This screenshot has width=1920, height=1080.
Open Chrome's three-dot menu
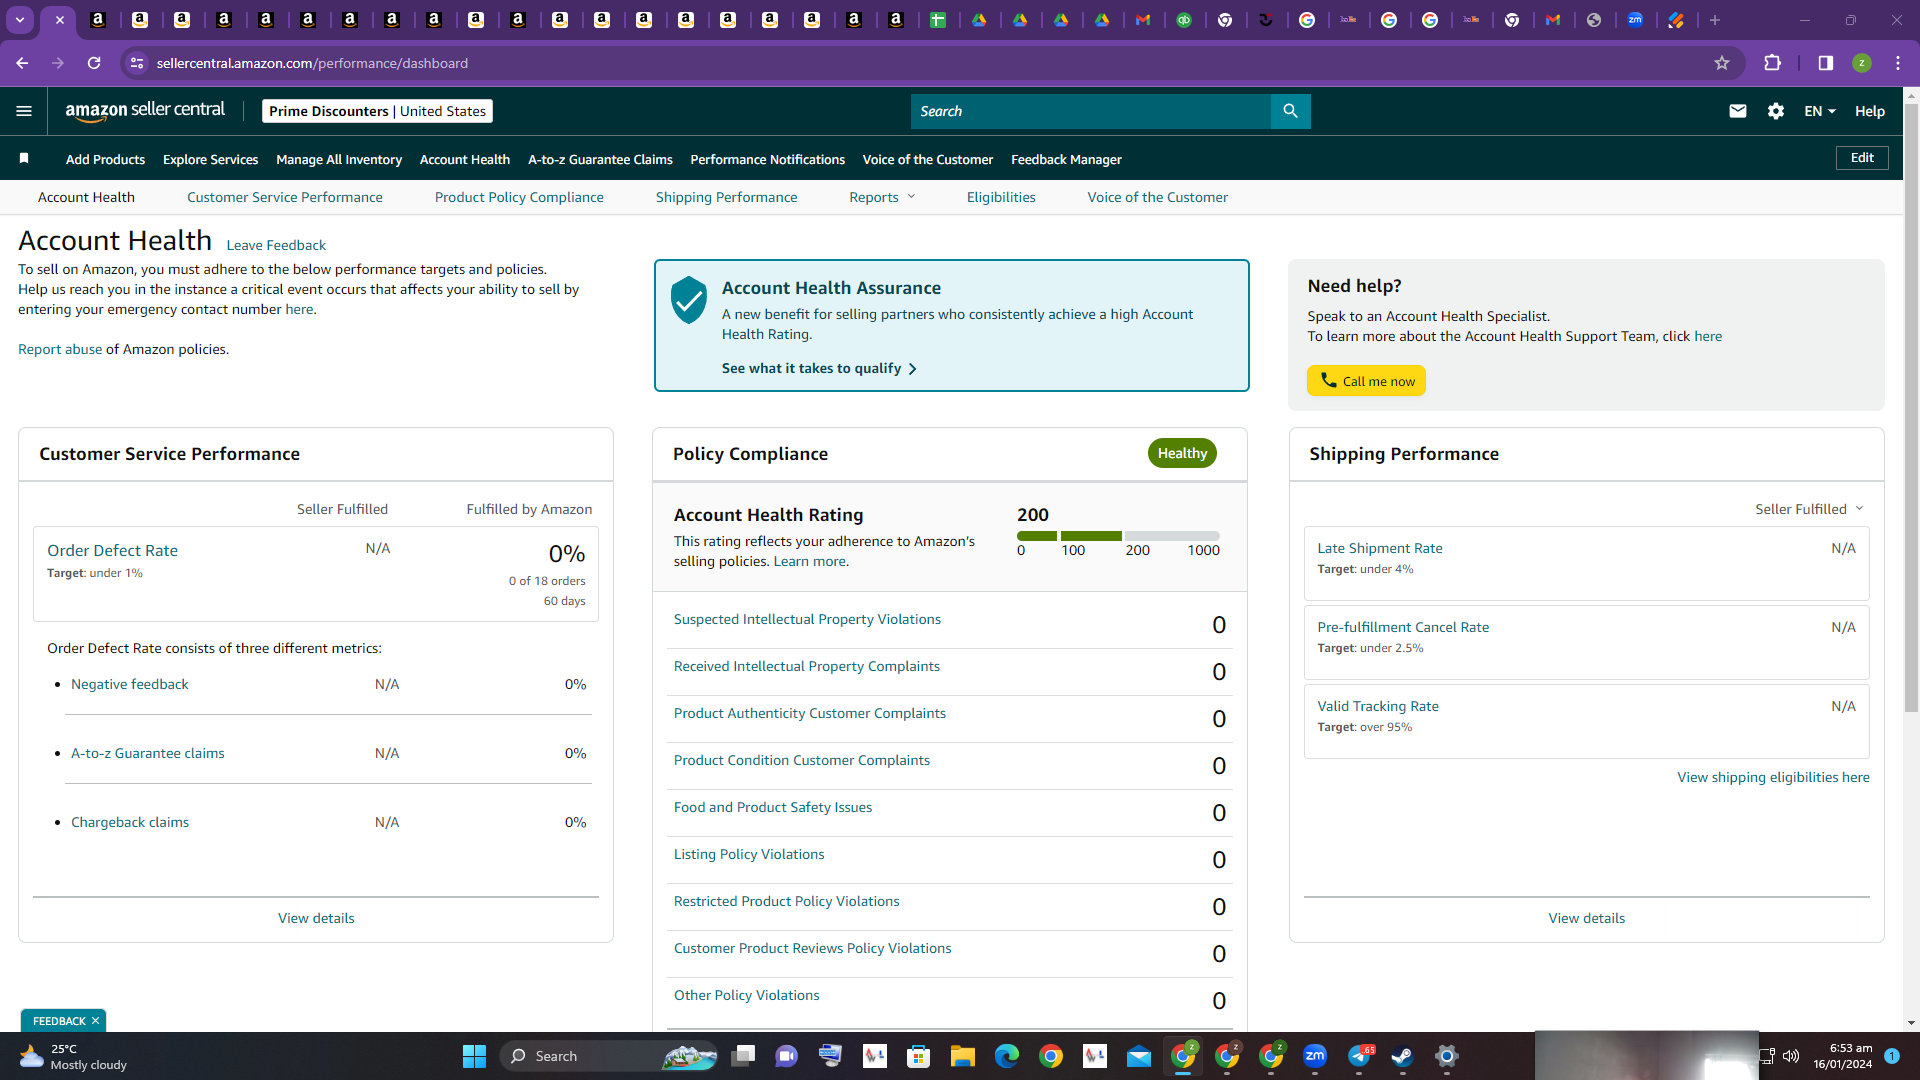point(1898,63)
